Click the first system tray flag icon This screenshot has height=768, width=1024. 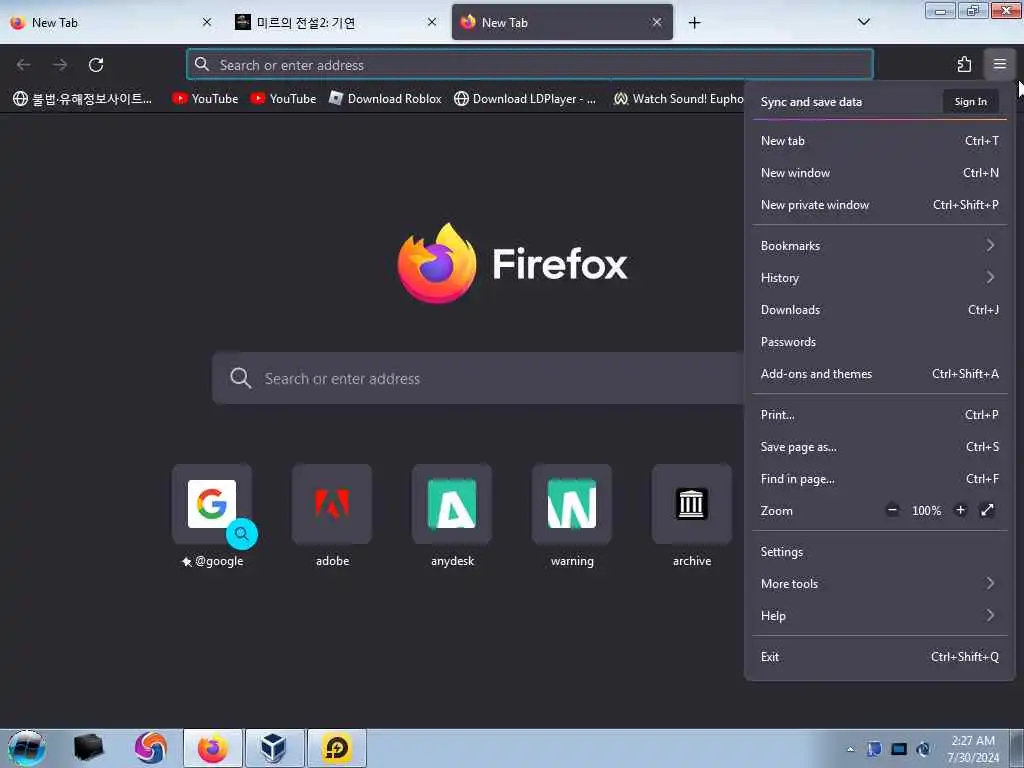pyautogui.click(x=874, y=749)
